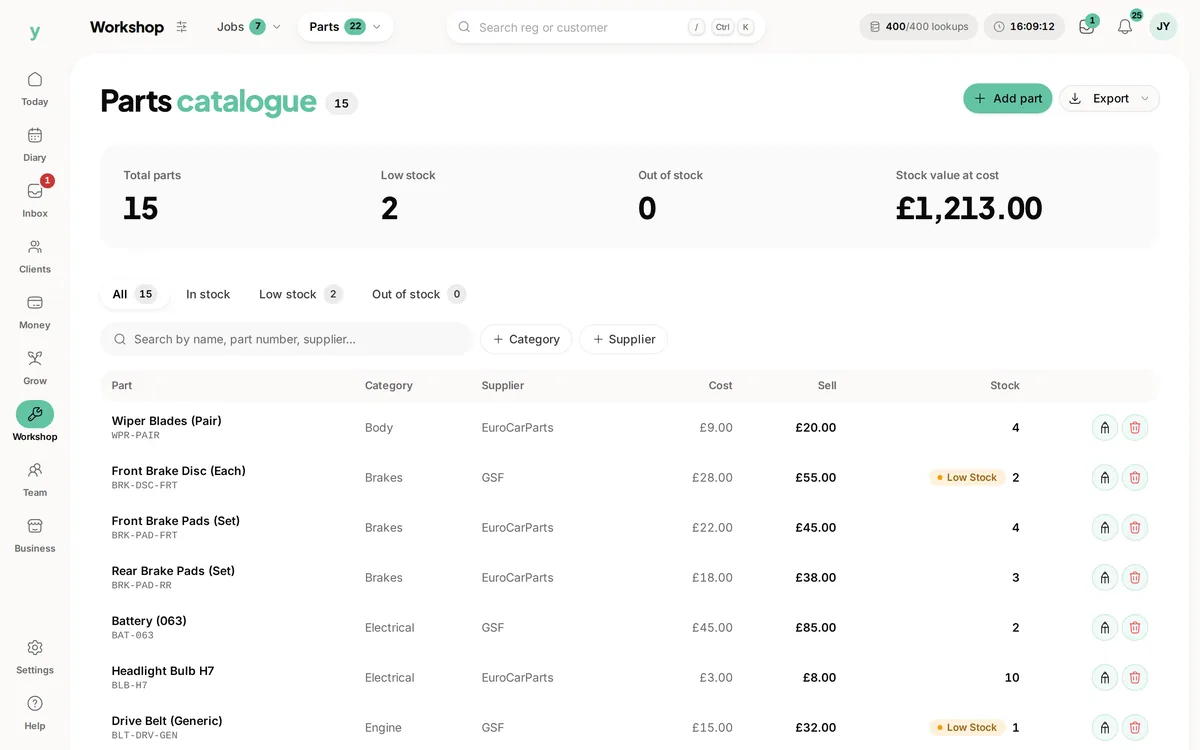Sort by the Cost column header
This screenshot has height=750, width=1200.
(x=720, y=385)
